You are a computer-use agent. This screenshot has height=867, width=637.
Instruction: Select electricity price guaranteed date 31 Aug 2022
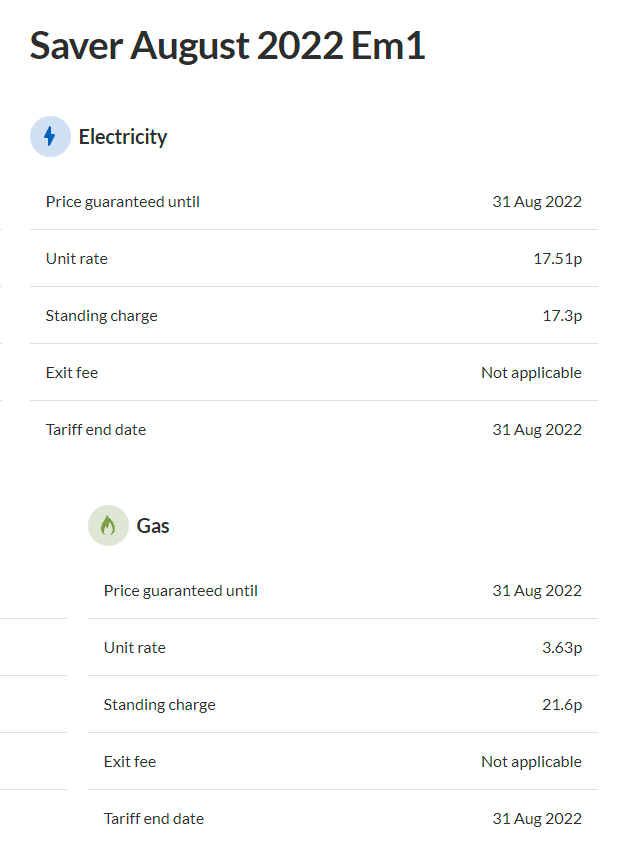pyautogui.click(x=537, y=202)
